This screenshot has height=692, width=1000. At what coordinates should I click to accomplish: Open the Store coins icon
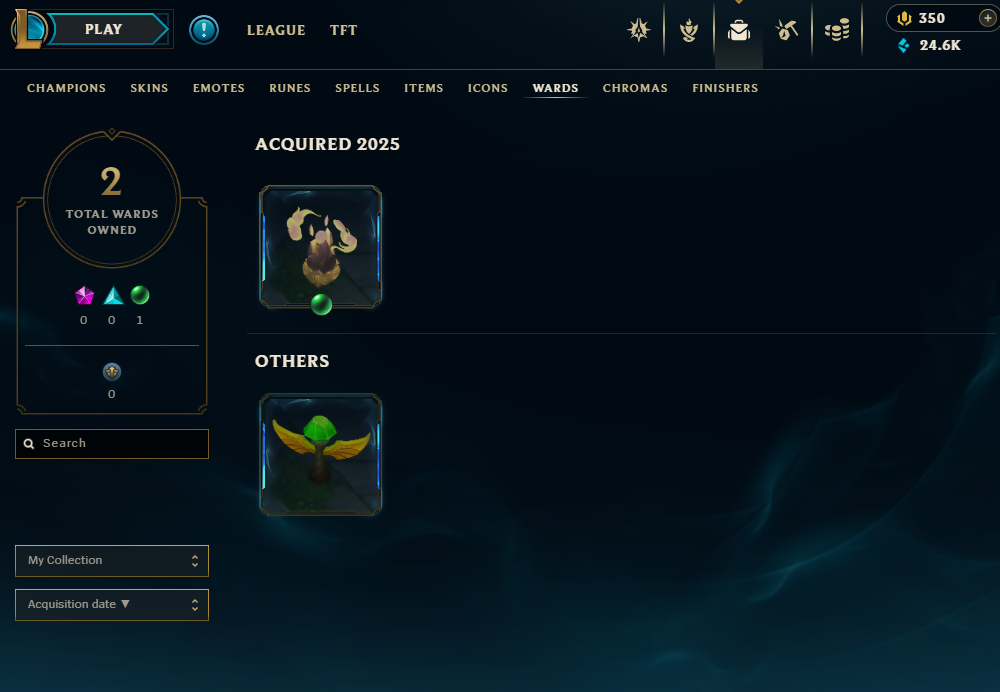[x=837, y=30]
